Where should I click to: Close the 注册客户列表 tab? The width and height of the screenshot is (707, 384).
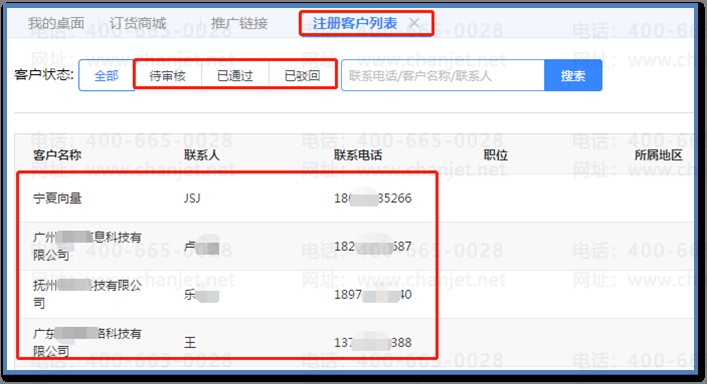point(414,23)
